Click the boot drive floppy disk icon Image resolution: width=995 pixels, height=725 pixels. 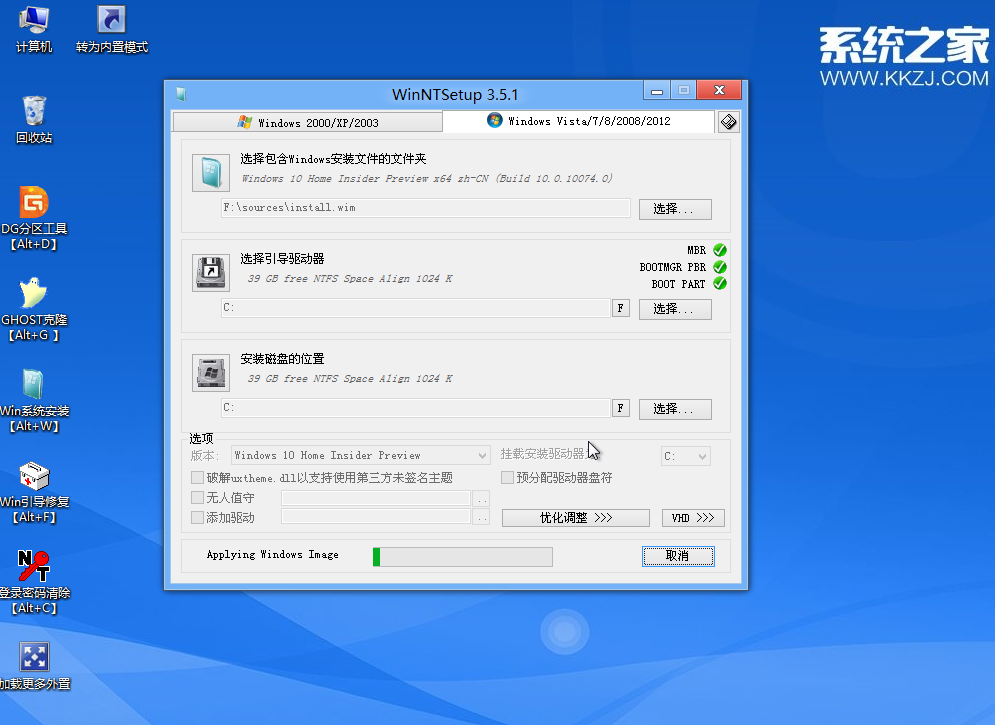(x=211, y=273)
